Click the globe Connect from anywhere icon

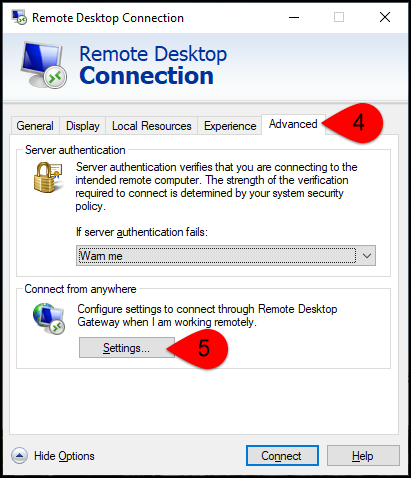[49, 318]
